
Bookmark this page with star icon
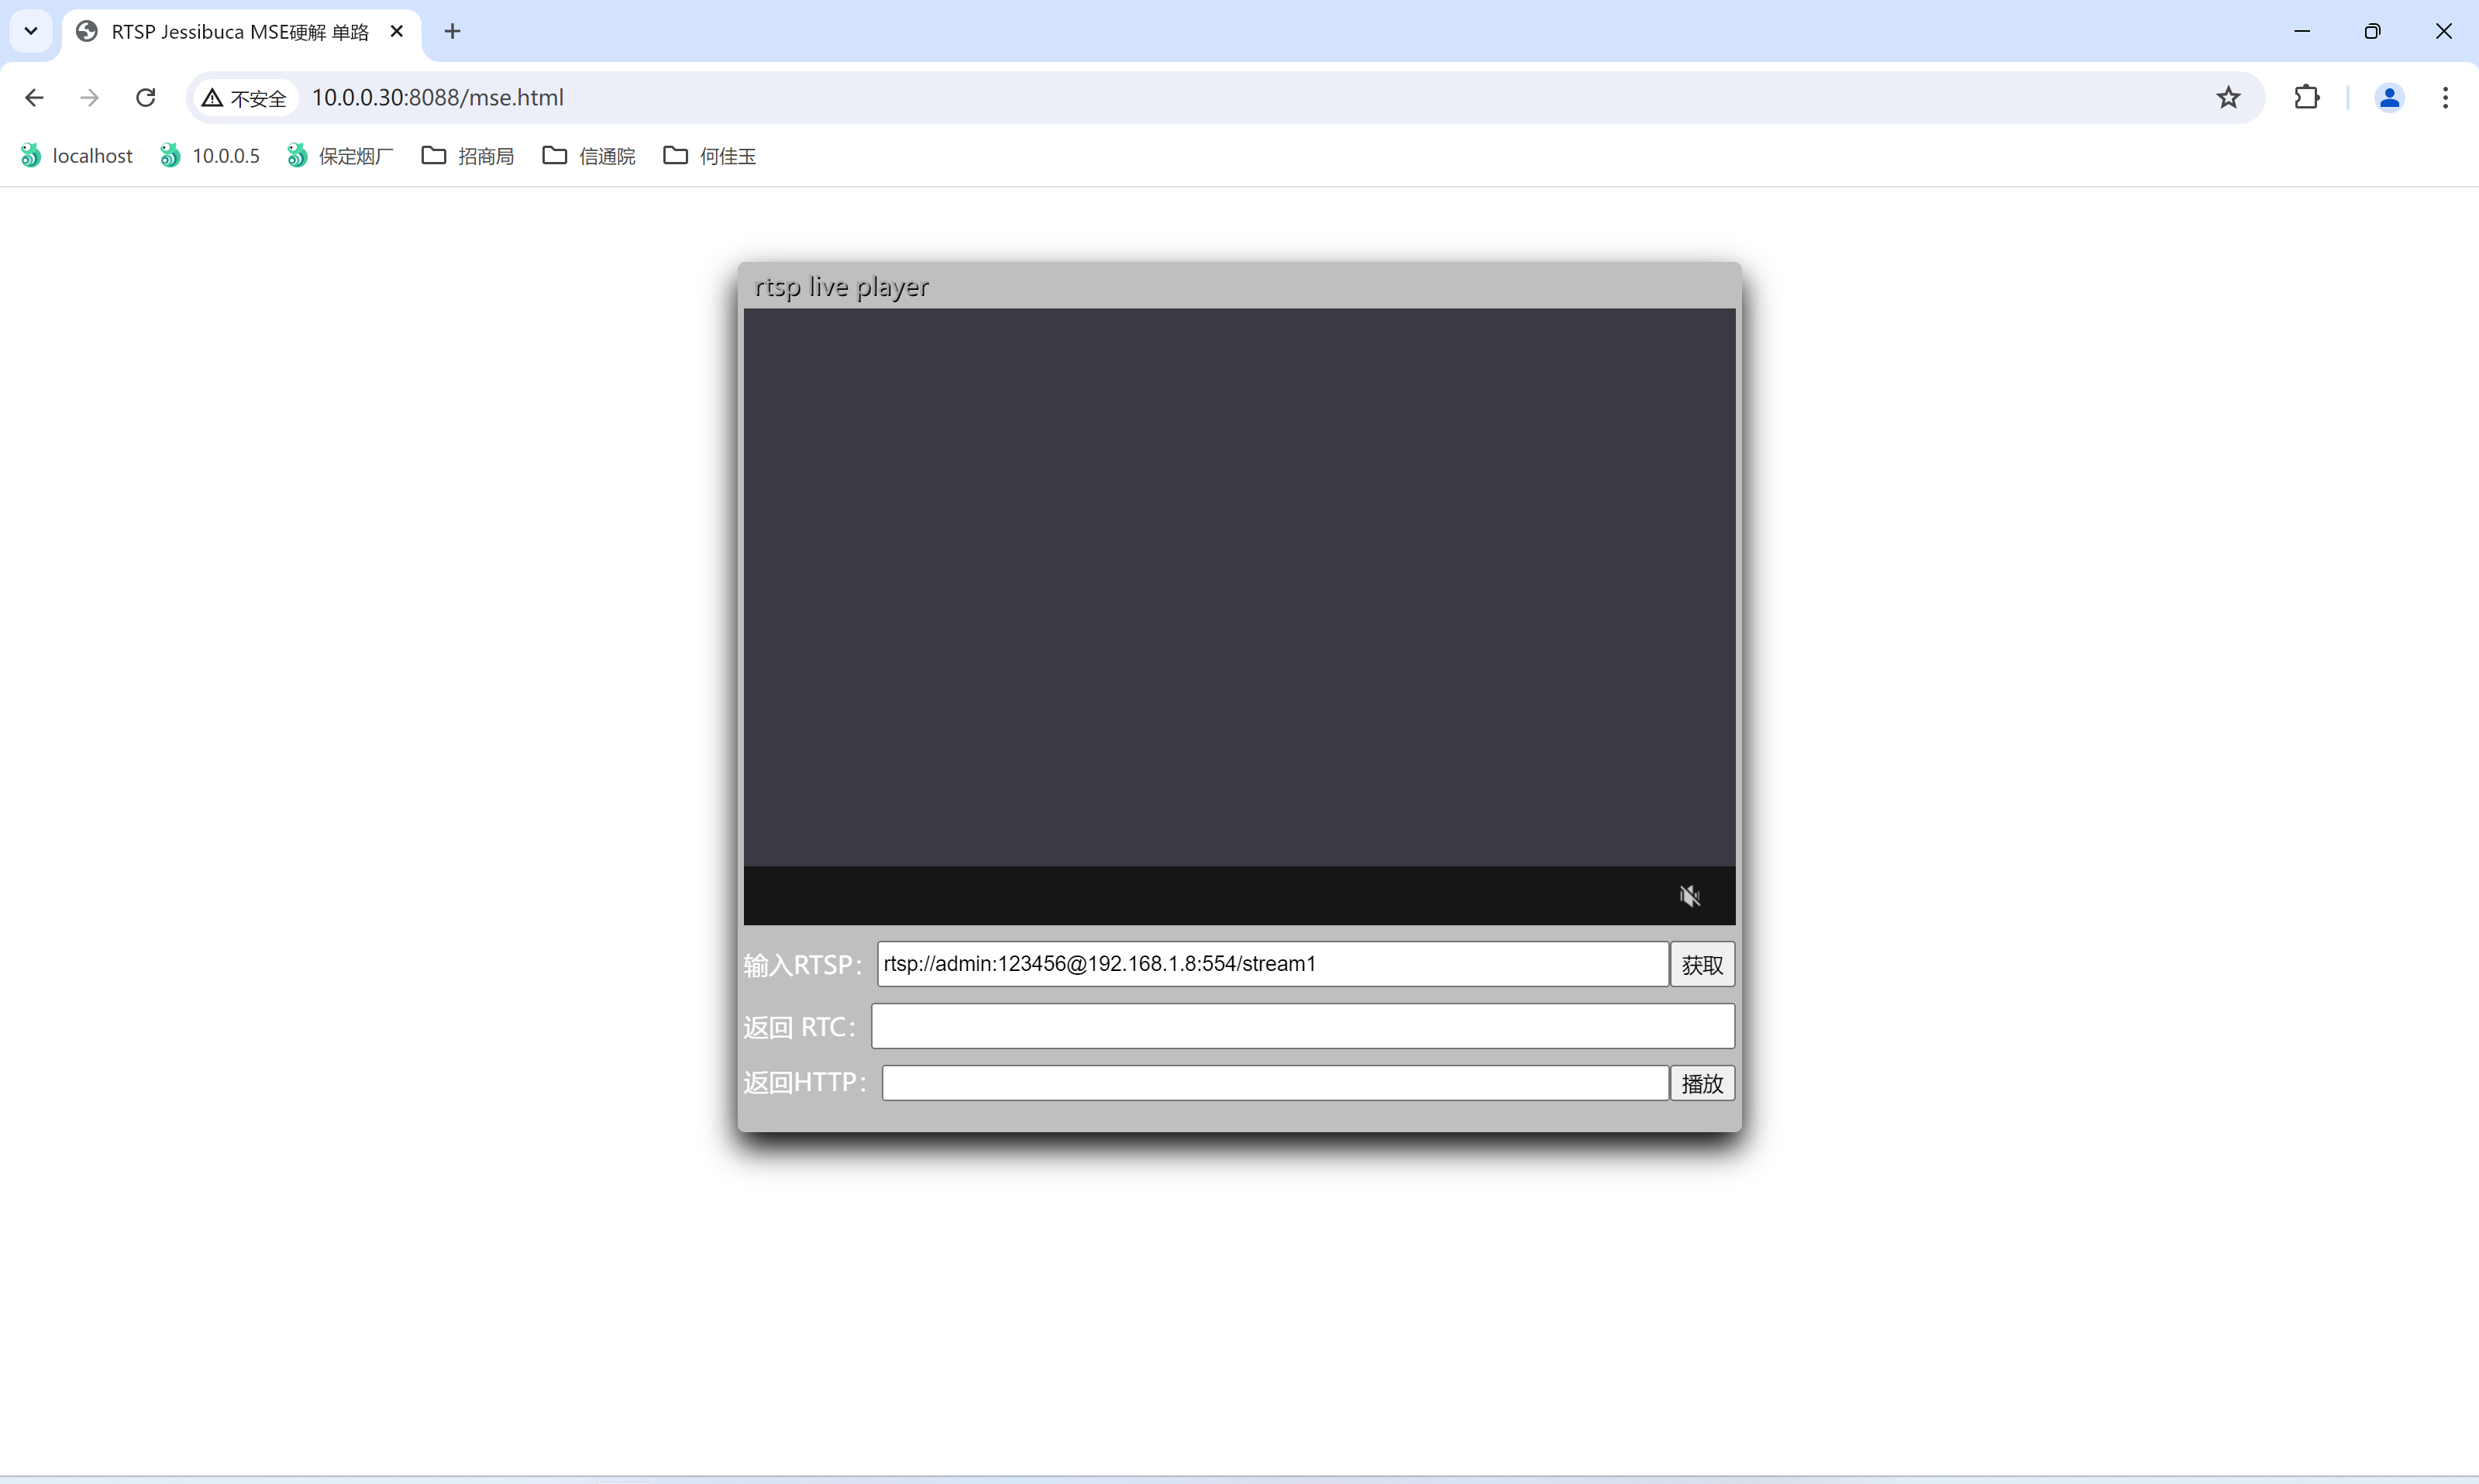pyautogui.click(x=2228, y=97)
